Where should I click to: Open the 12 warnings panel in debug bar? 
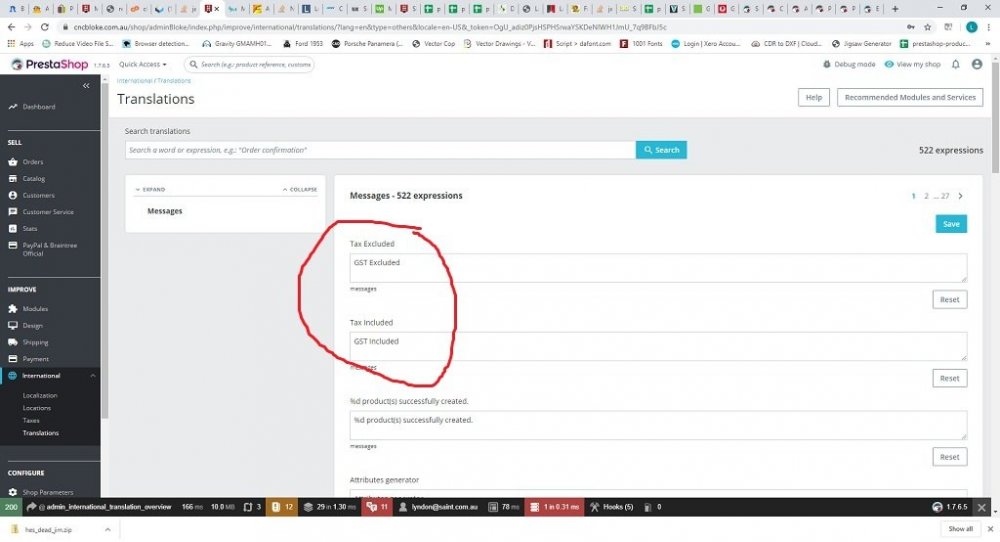point(282,507)
